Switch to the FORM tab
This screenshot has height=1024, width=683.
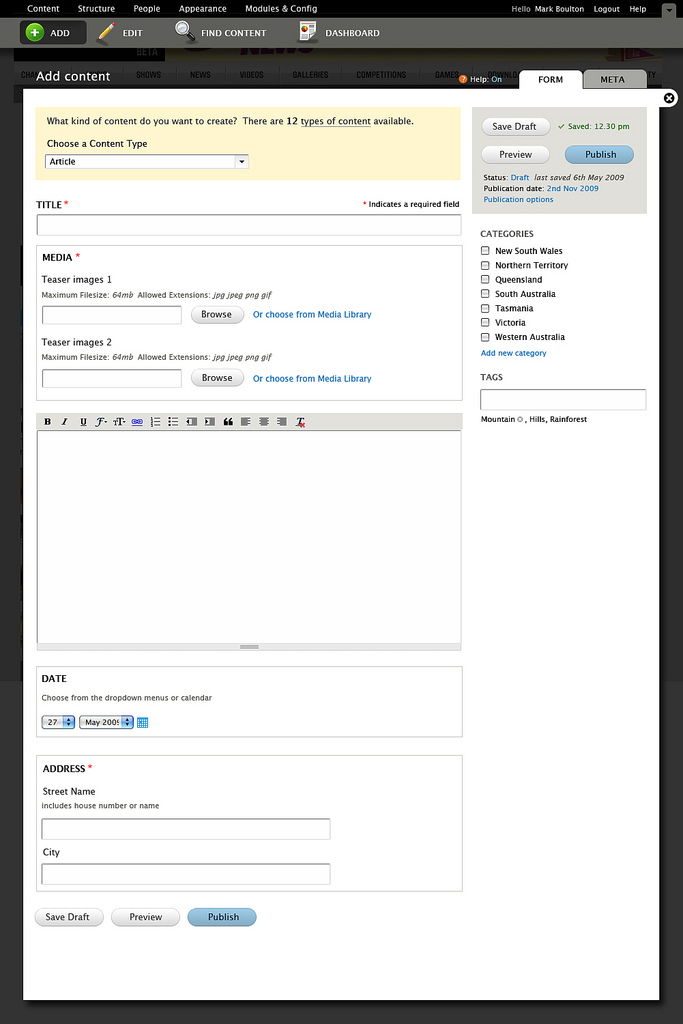(x=550, y=79)
